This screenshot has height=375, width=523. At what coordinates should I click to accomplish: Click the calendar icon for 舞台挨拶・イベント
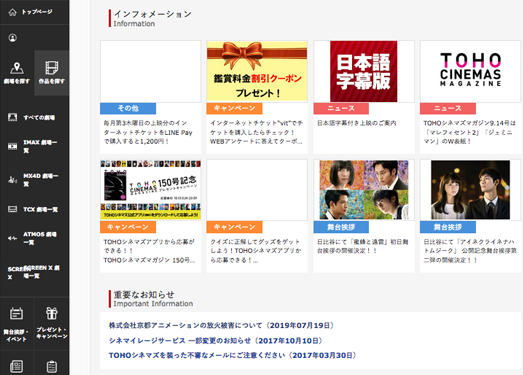point(16,313)
